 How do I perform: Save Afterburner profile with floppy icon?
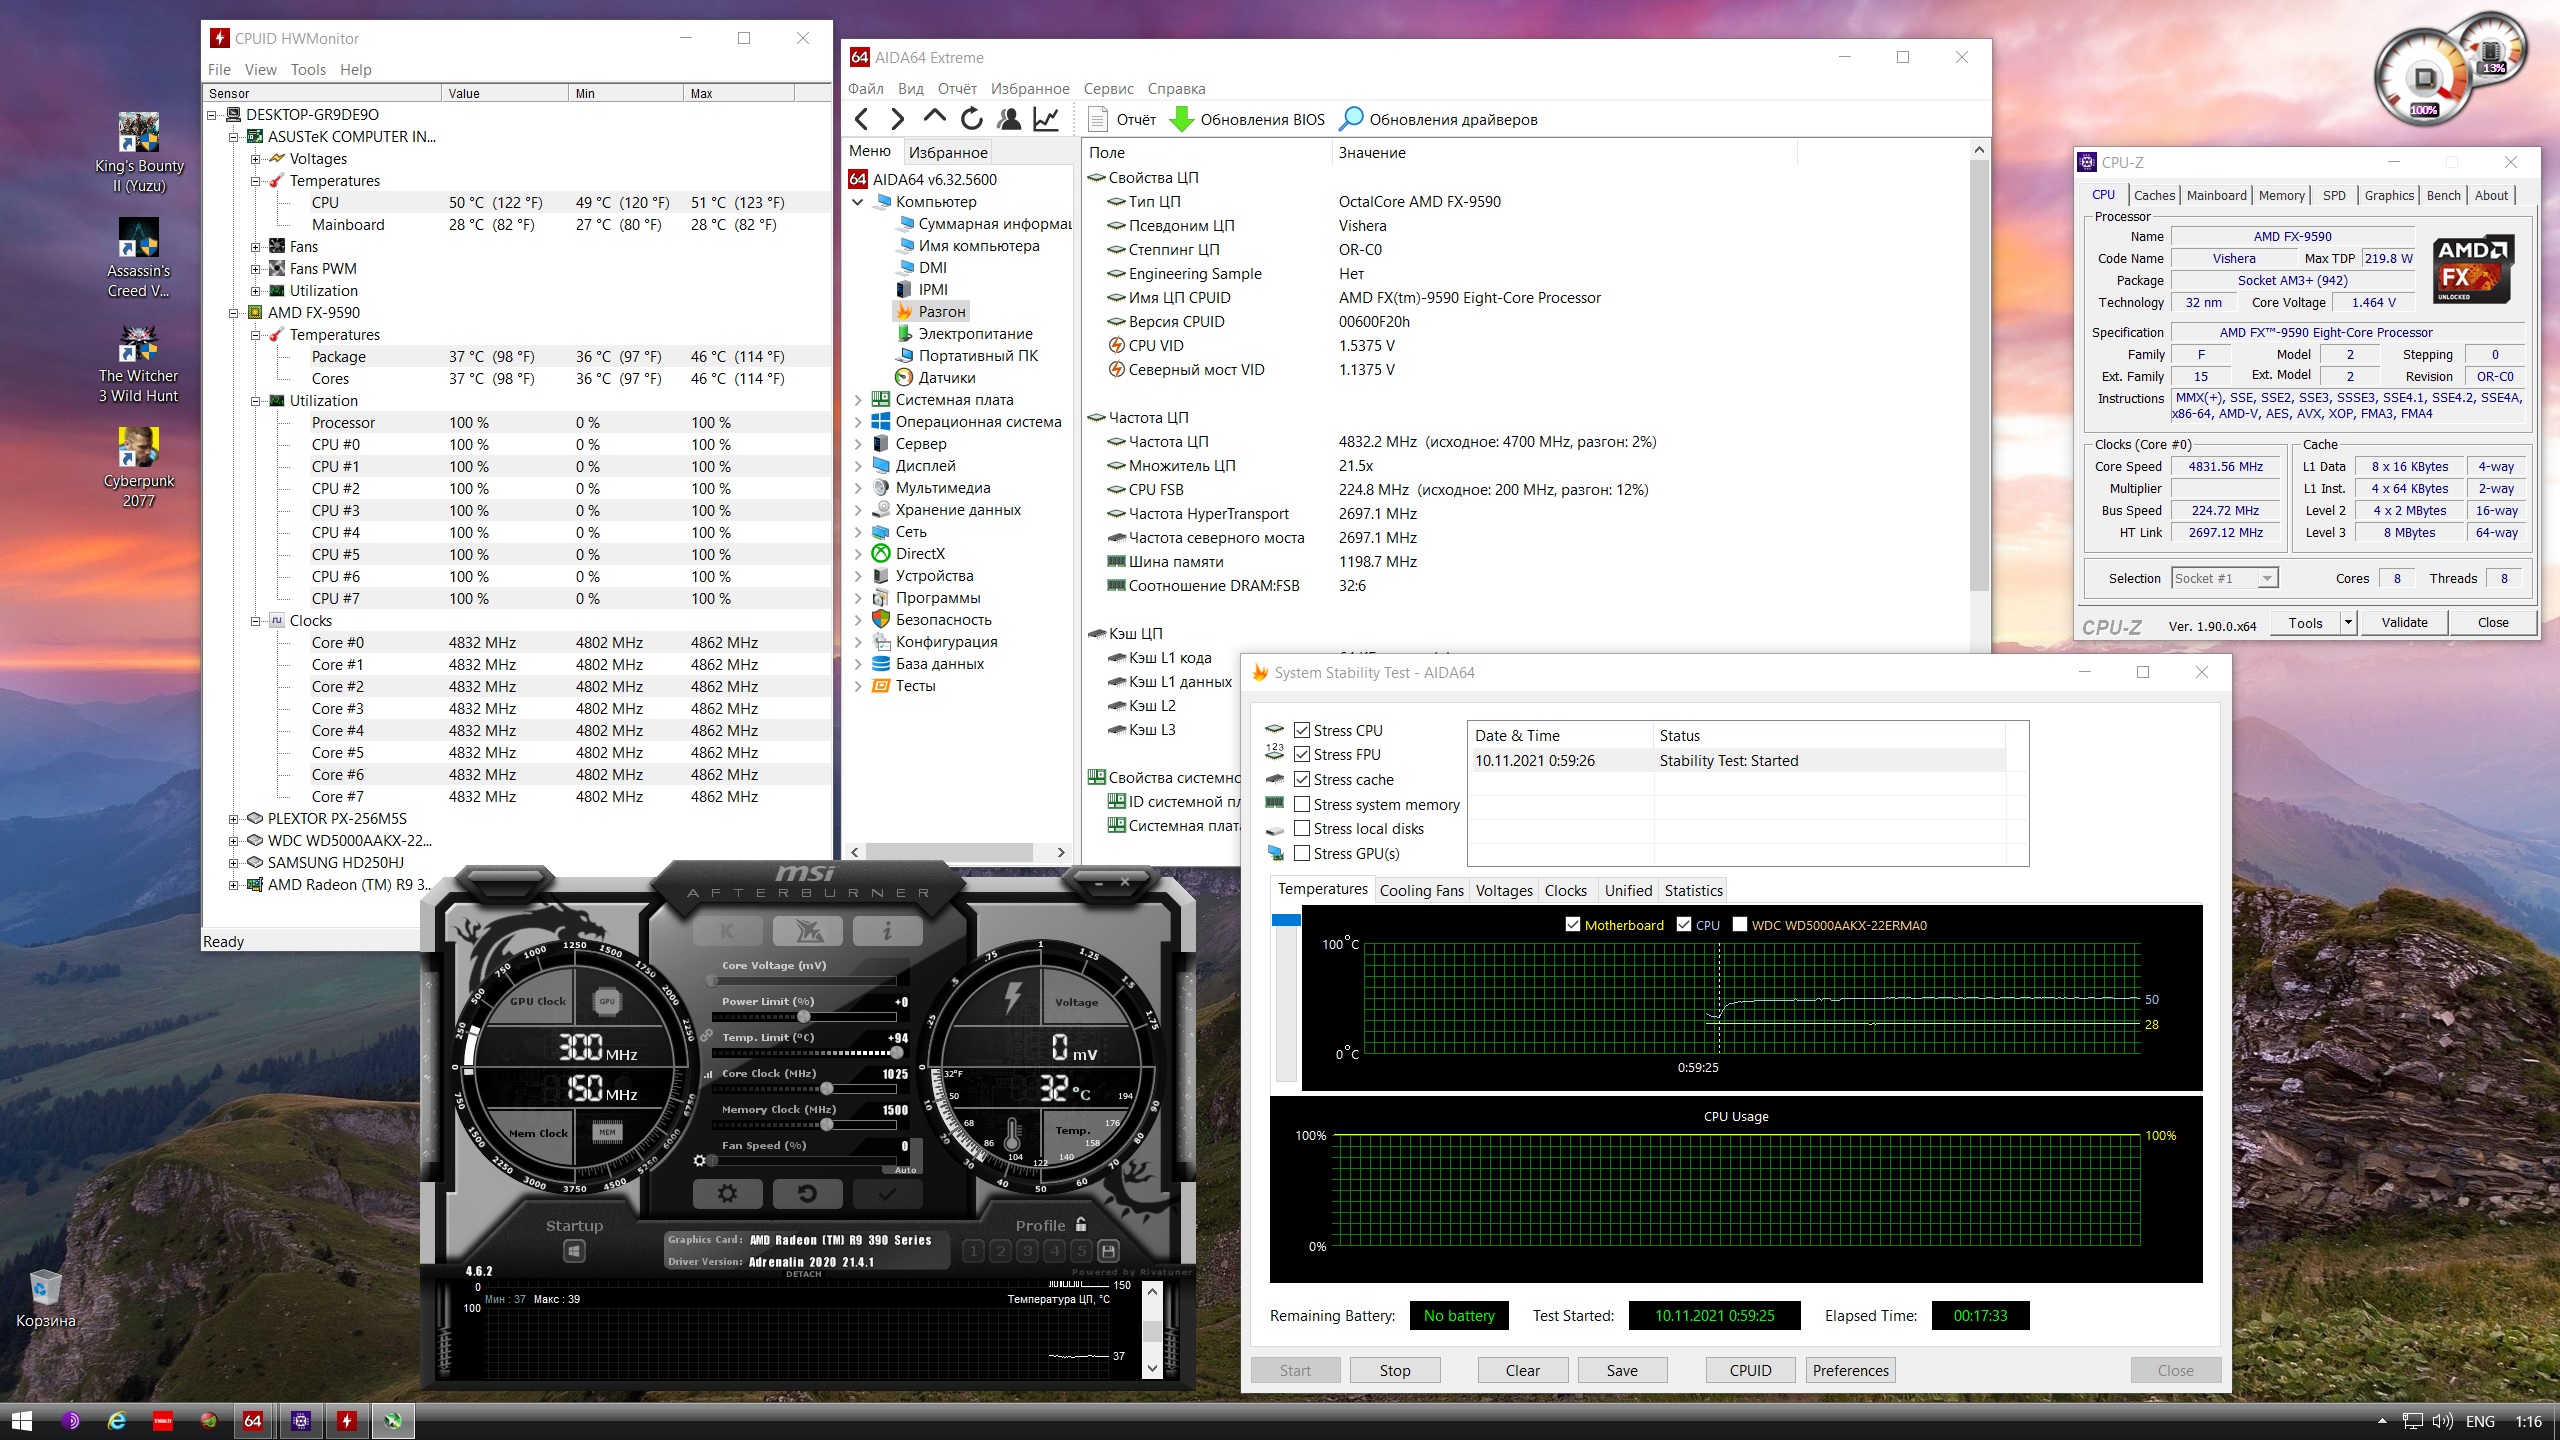click(1108, 1251)
